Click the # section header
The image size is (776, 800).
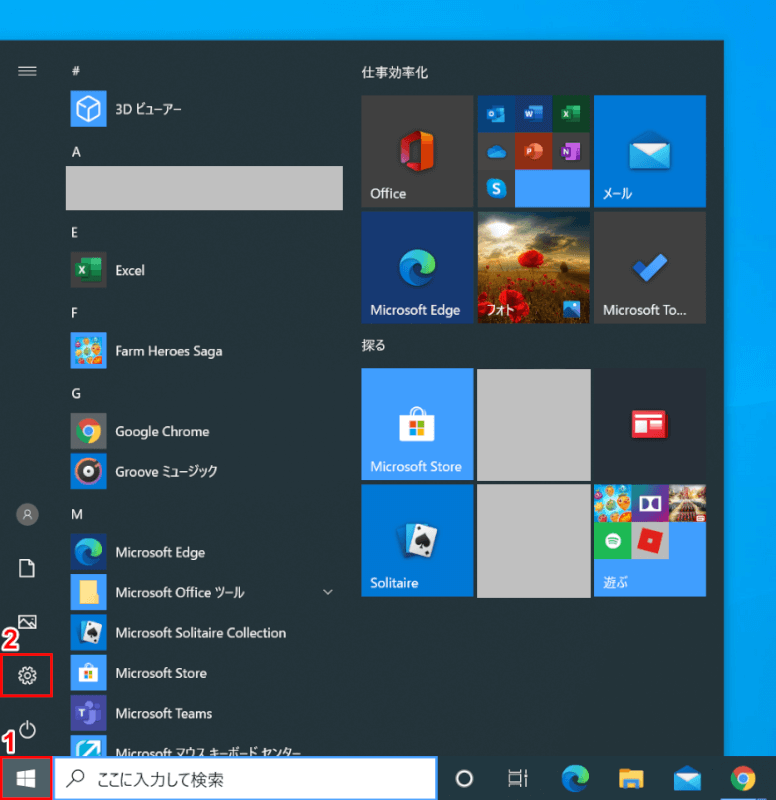tap(76, 71)
